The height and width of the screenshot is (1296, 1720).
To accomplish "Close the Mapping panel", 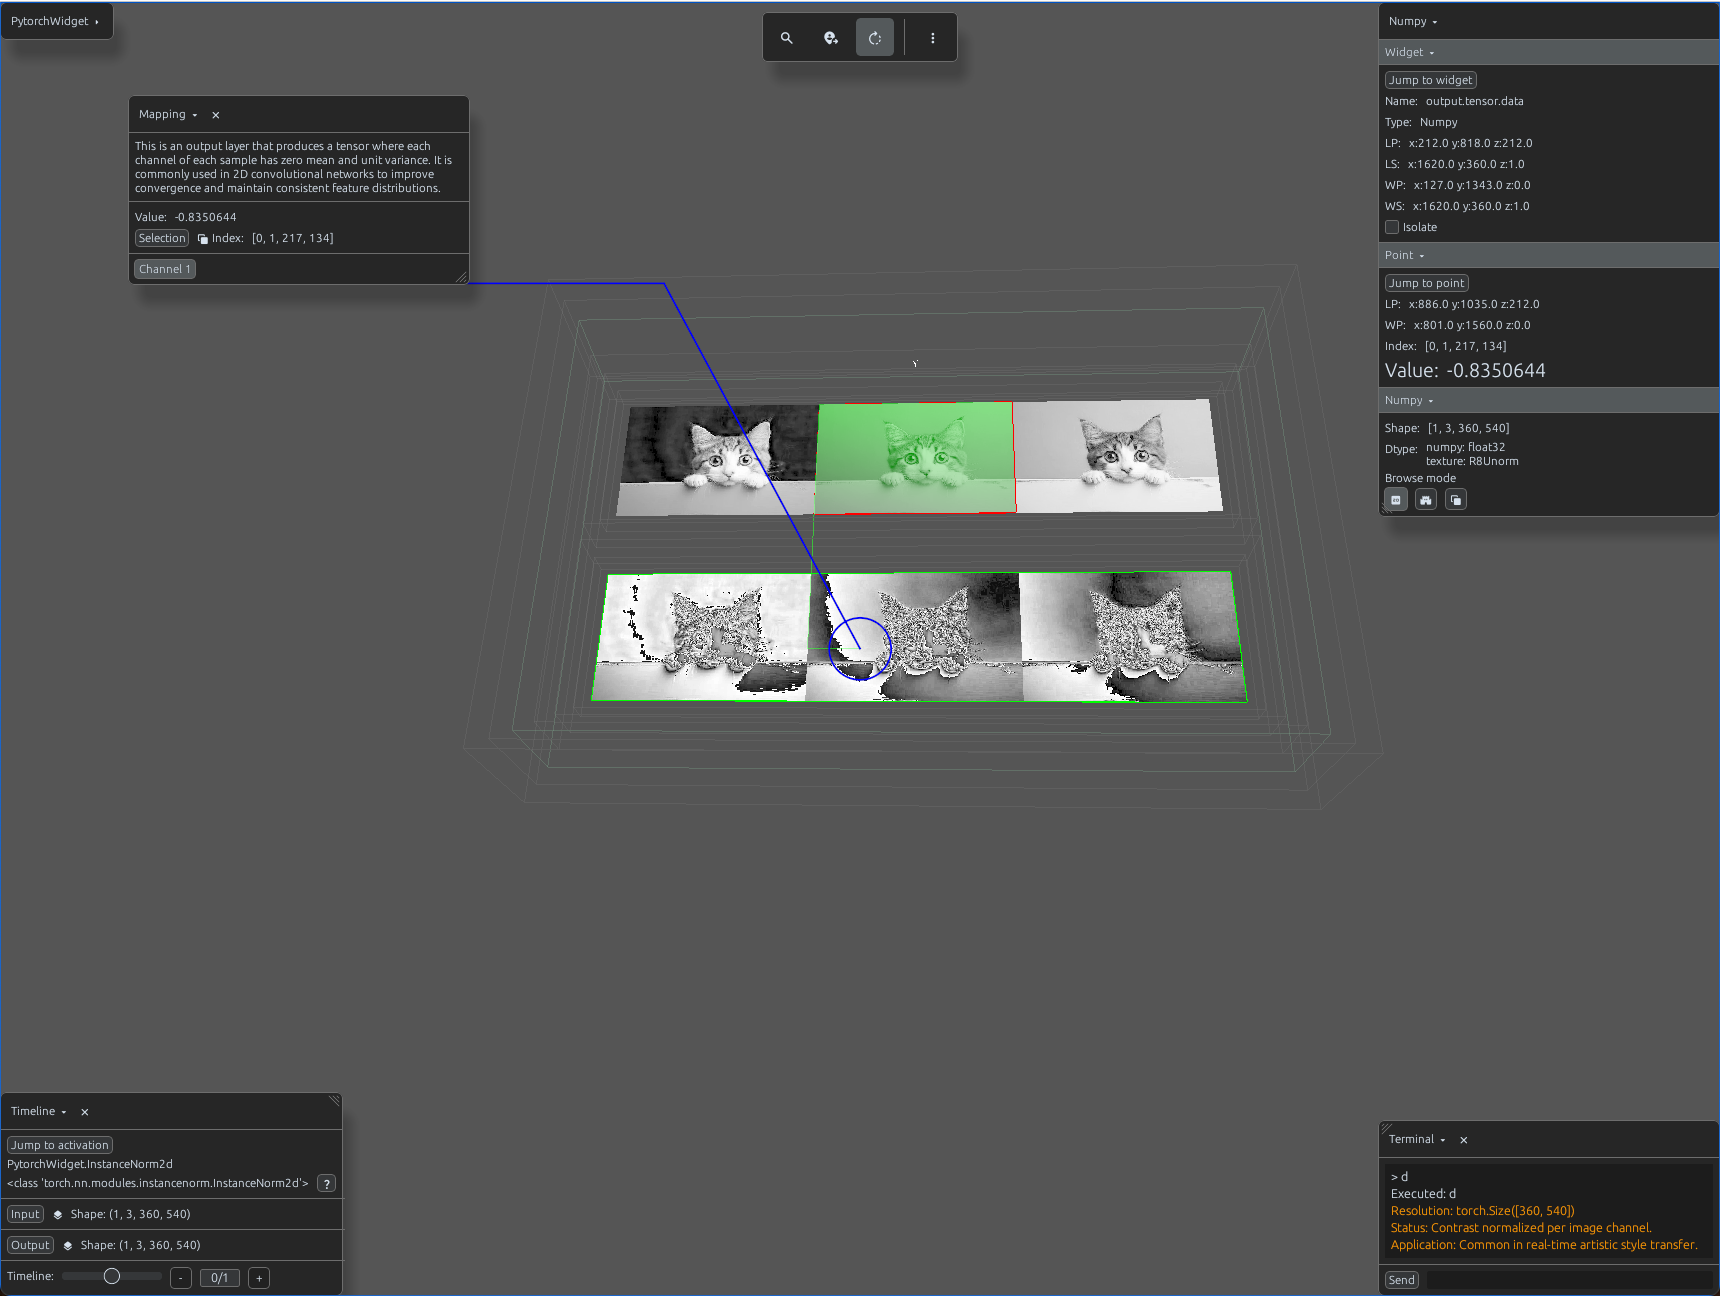I will (216, 115).
